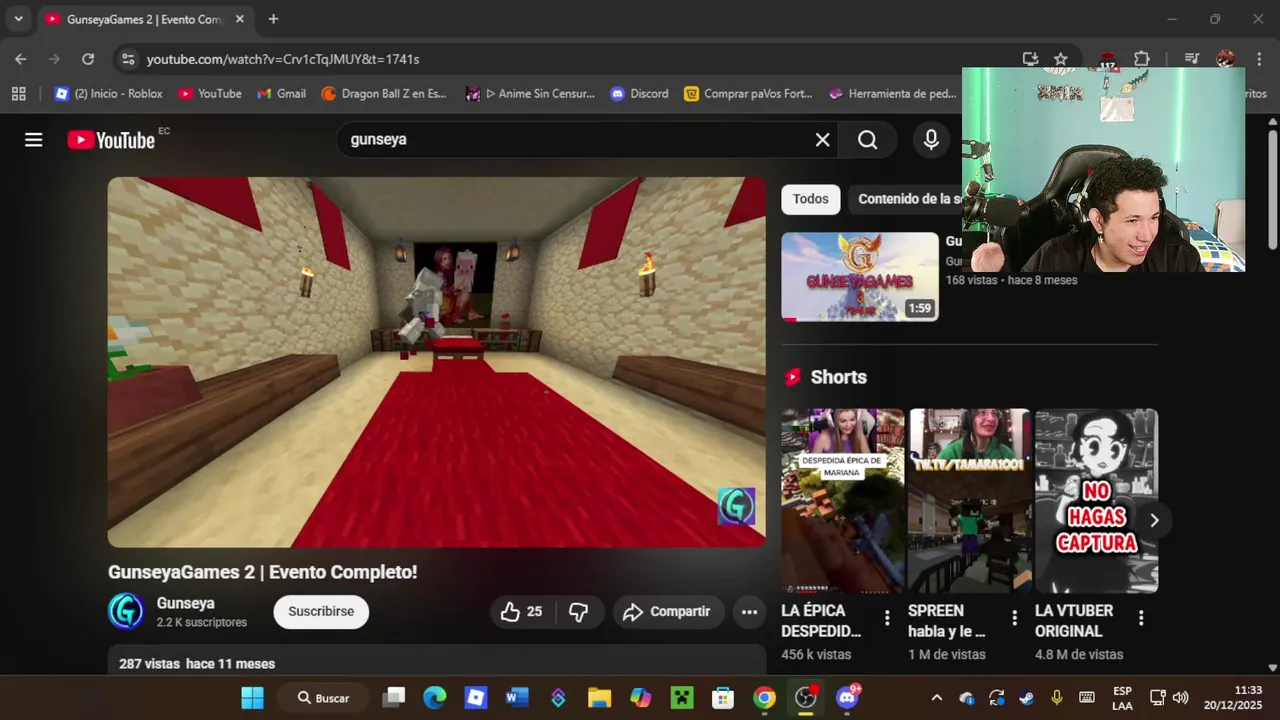Open Windows Start menu
Image resolution: width=1280 pixels, height=720 pixels.
point(252,698)
